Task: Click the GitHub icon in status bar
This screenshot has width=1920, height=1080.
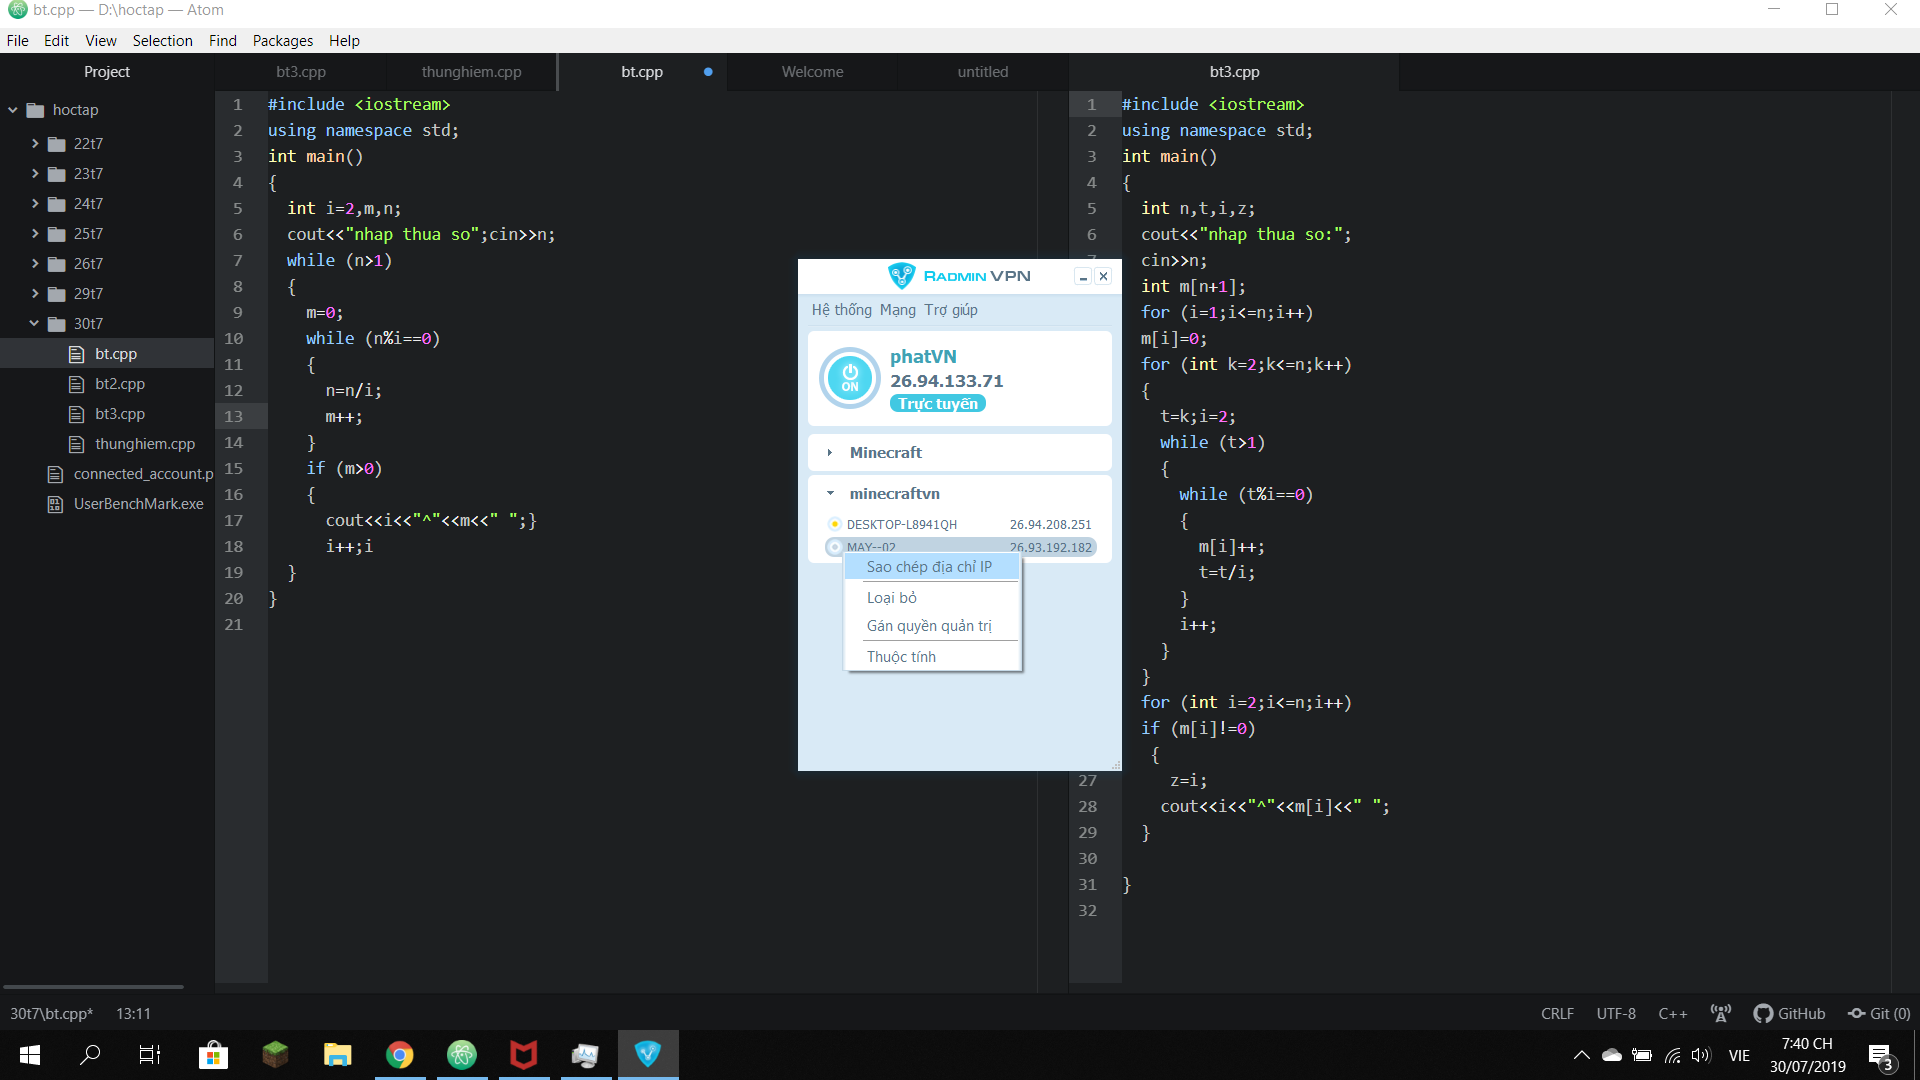Action: pyautogui.click(x=1763, y=1013)
